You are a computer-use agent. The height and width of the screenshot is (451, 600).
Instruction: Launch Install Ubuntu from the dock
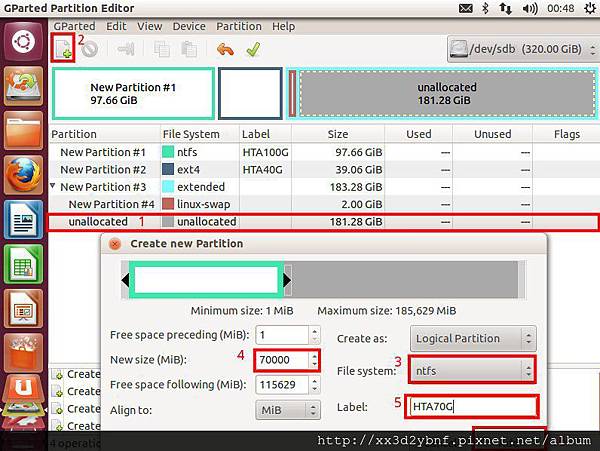(x=23, y=86)
